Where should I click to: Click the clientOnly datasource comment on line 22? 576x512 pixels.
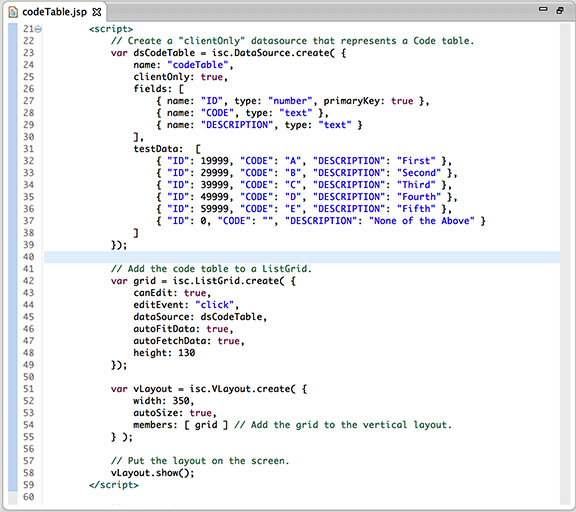coord(292,41)
